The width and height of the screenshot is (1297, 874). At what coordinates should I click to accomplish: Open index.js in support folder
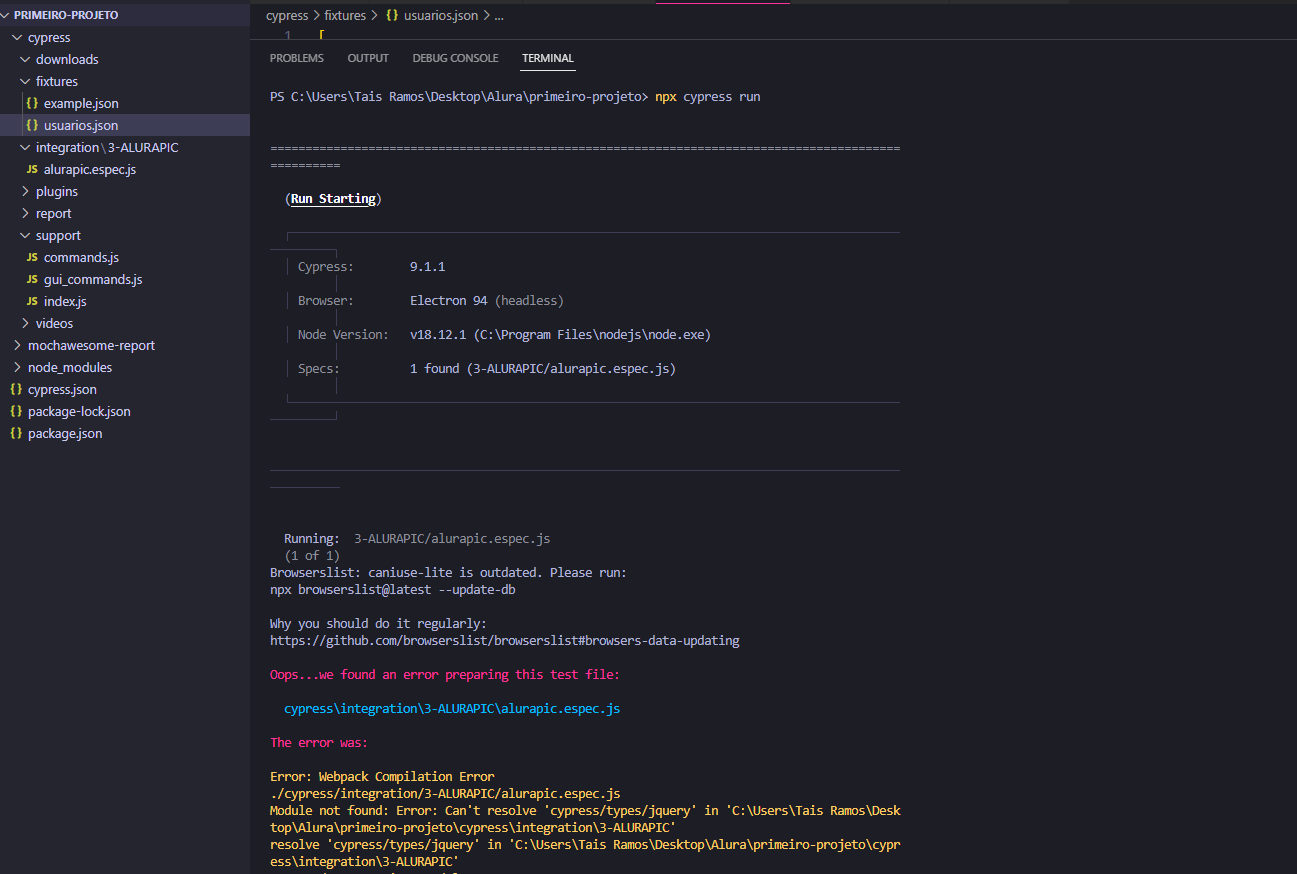tap(65, 302)
